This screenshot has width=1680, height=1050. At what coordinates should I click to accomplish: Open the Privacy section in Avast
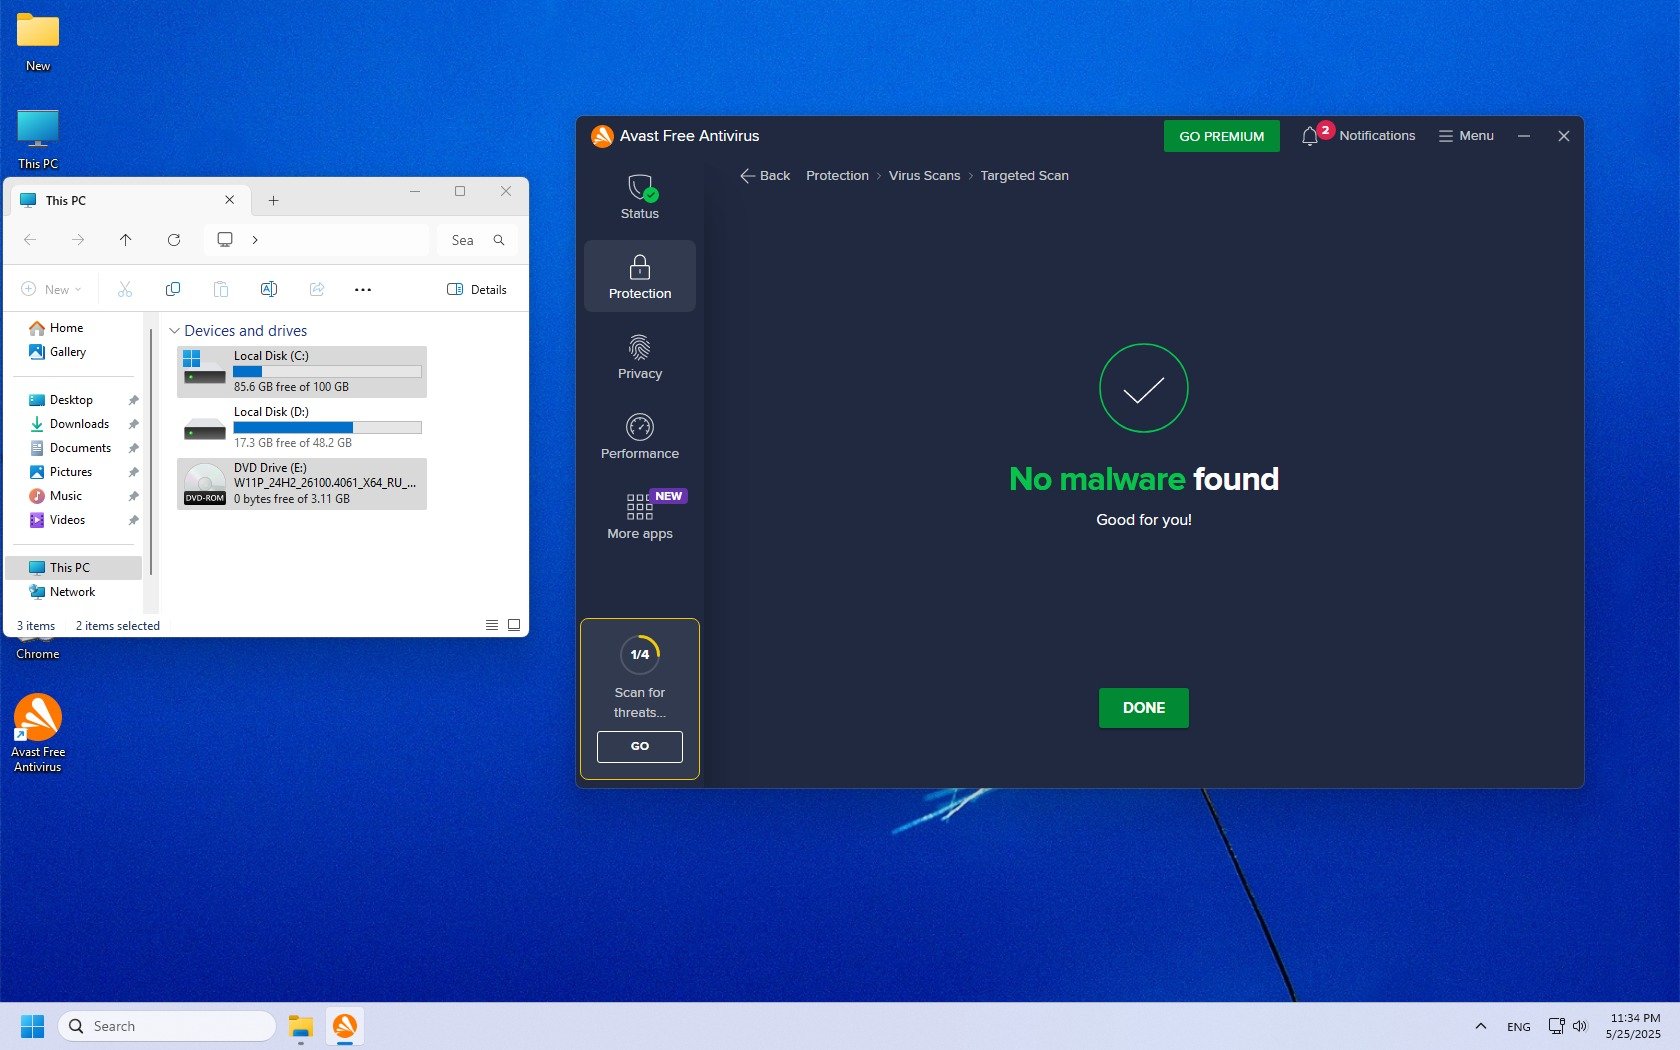(640, 356)
